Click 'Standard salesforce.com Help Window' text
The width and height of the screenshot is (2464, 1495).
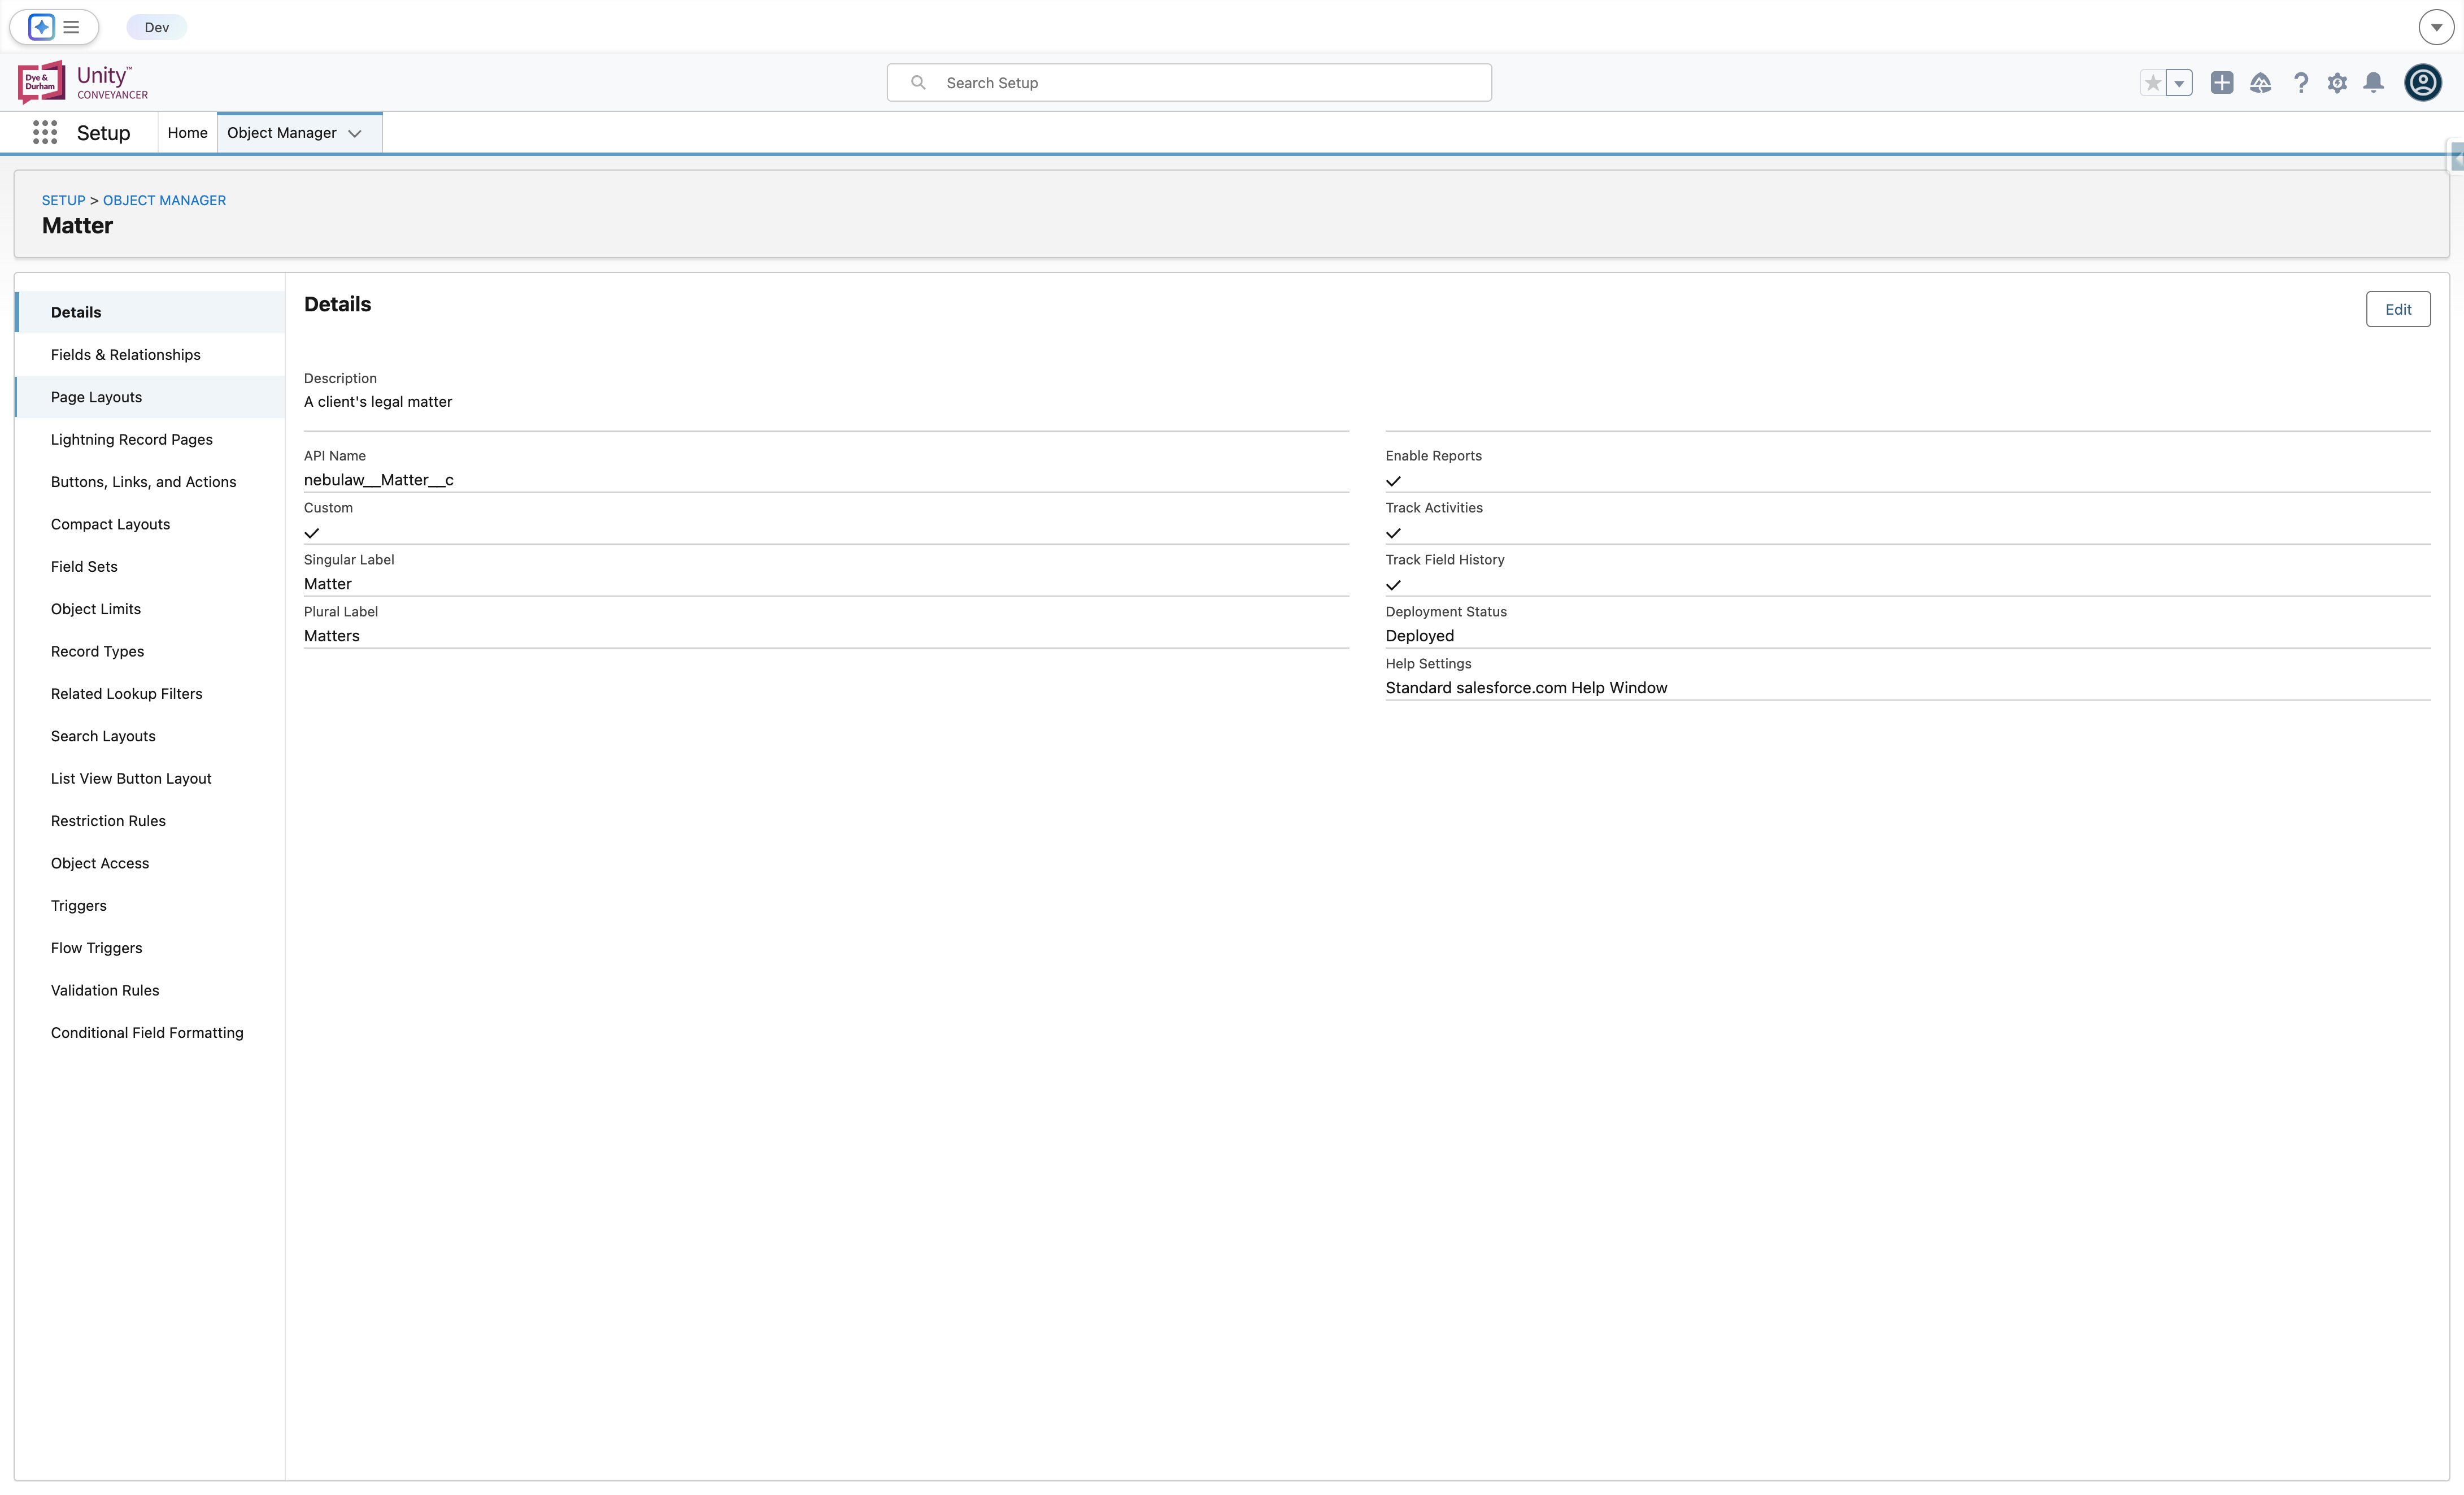coord(1526,688)
